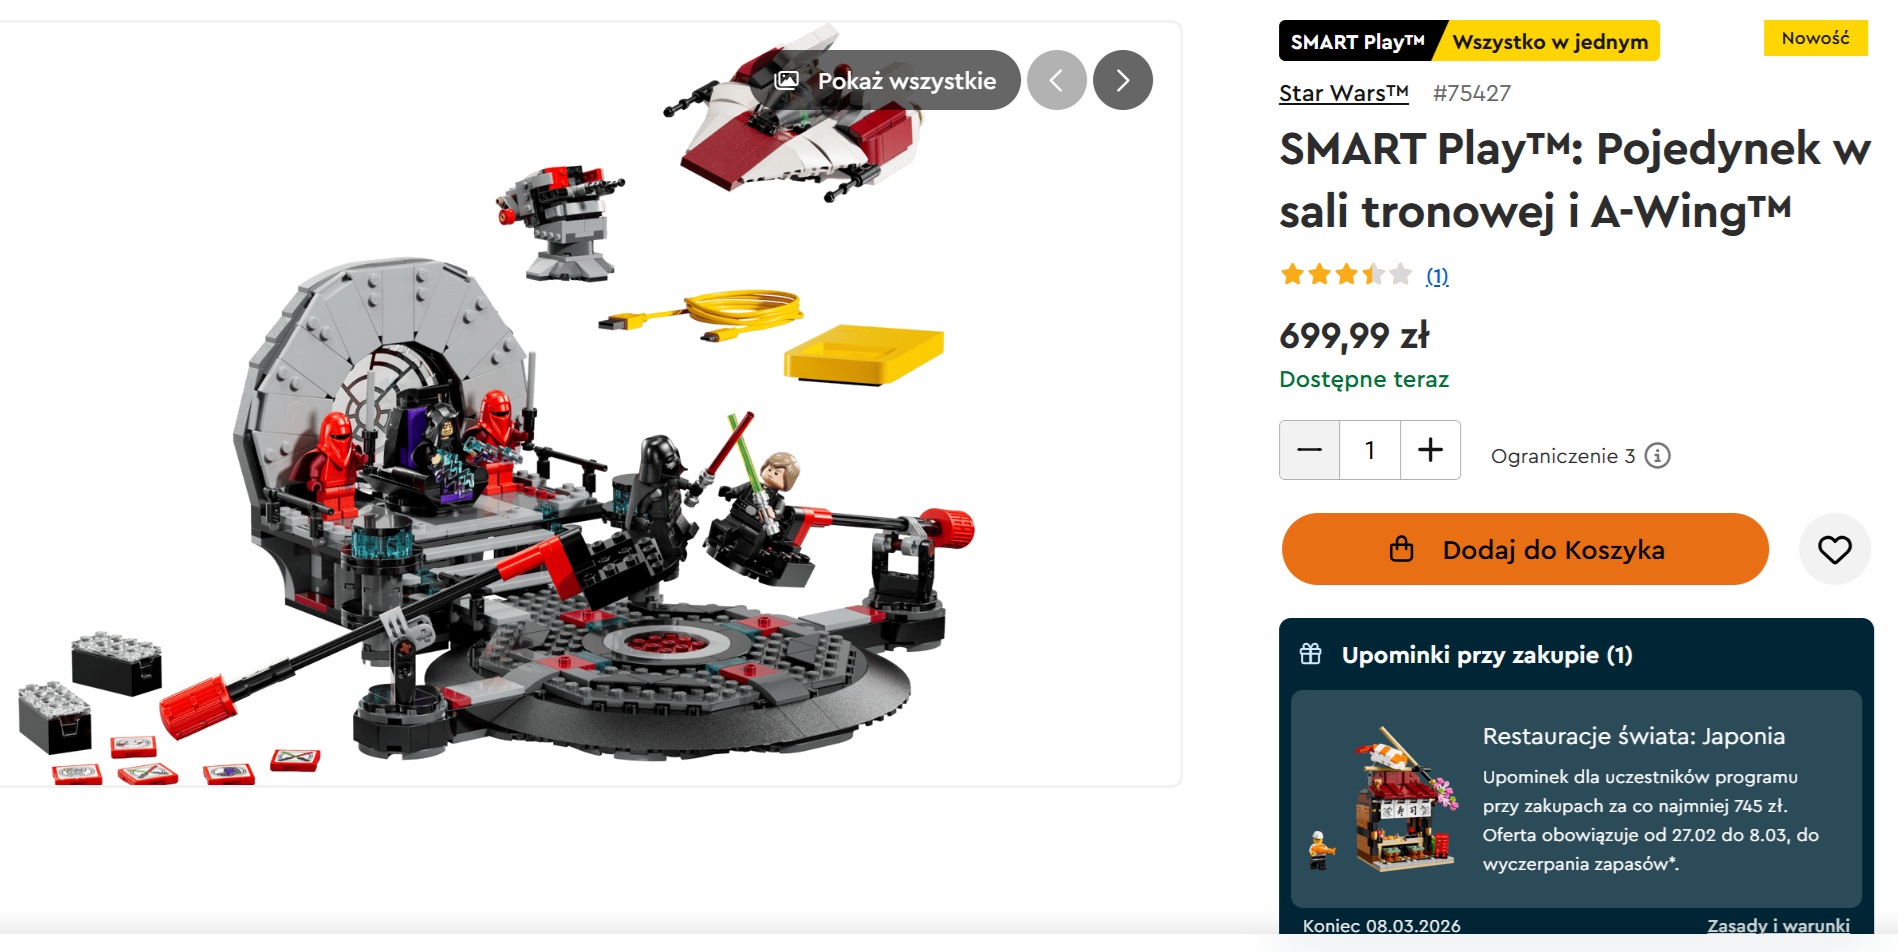Viewport: 1898px width, 952px height.
Task: Click the 'SMART Play' label badge
Action: [1357, 41]
